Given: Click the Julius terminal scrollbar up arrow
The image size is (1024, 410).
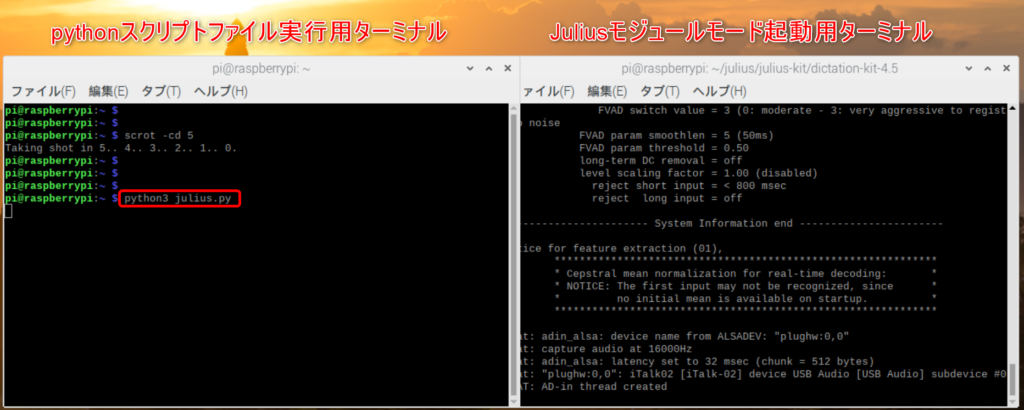Looking at the screenshot, I should [1013, 108].
